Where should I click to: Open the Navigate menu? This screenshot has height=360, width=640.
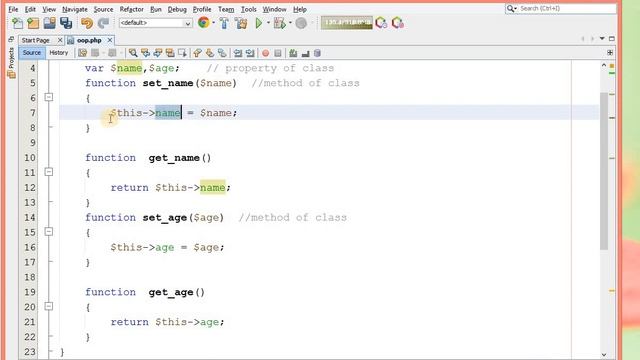click(75, 9)
